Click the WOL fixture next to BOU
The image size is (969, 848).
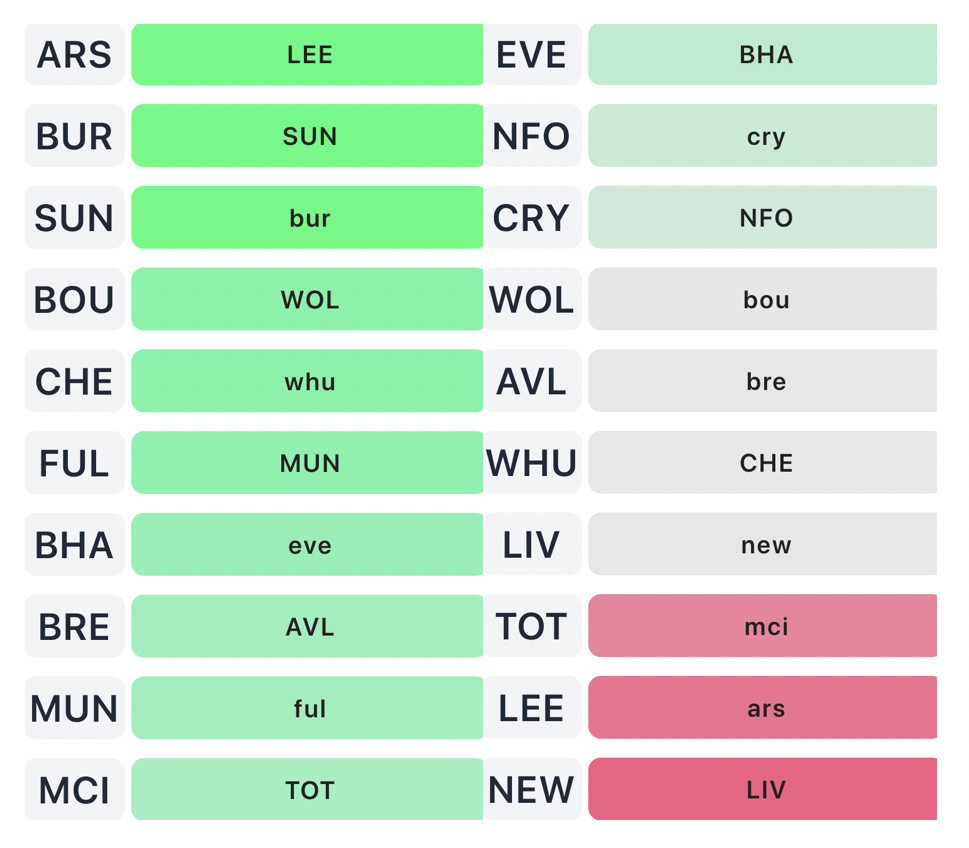(307, 300)
